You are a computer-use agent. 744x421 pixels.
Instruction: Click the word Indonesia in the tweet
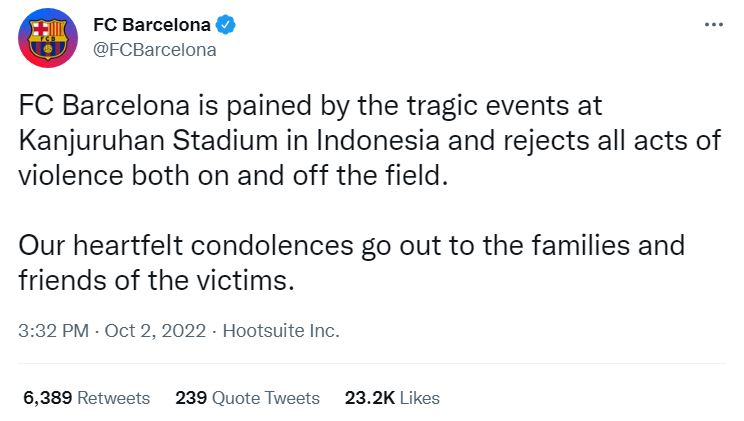(x=378, y=140)
